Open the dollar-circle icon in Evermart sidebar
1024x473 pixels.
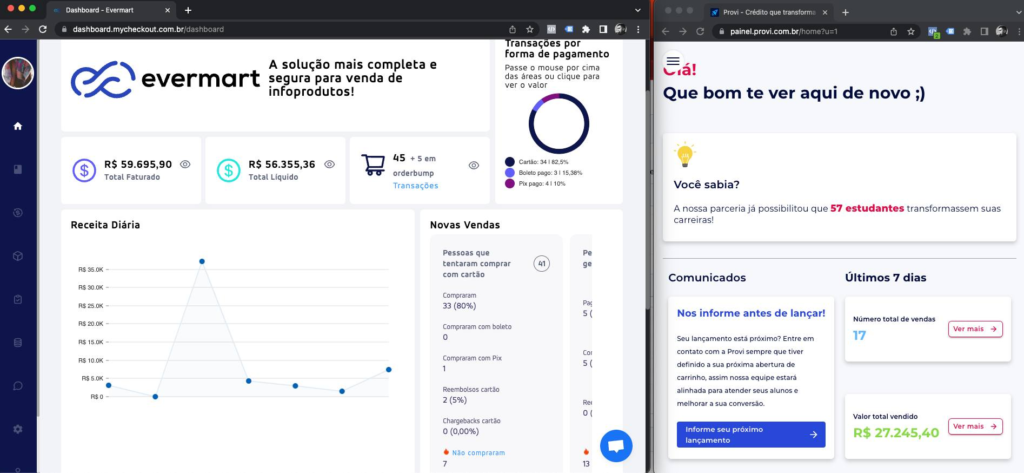tap(18, 212)
